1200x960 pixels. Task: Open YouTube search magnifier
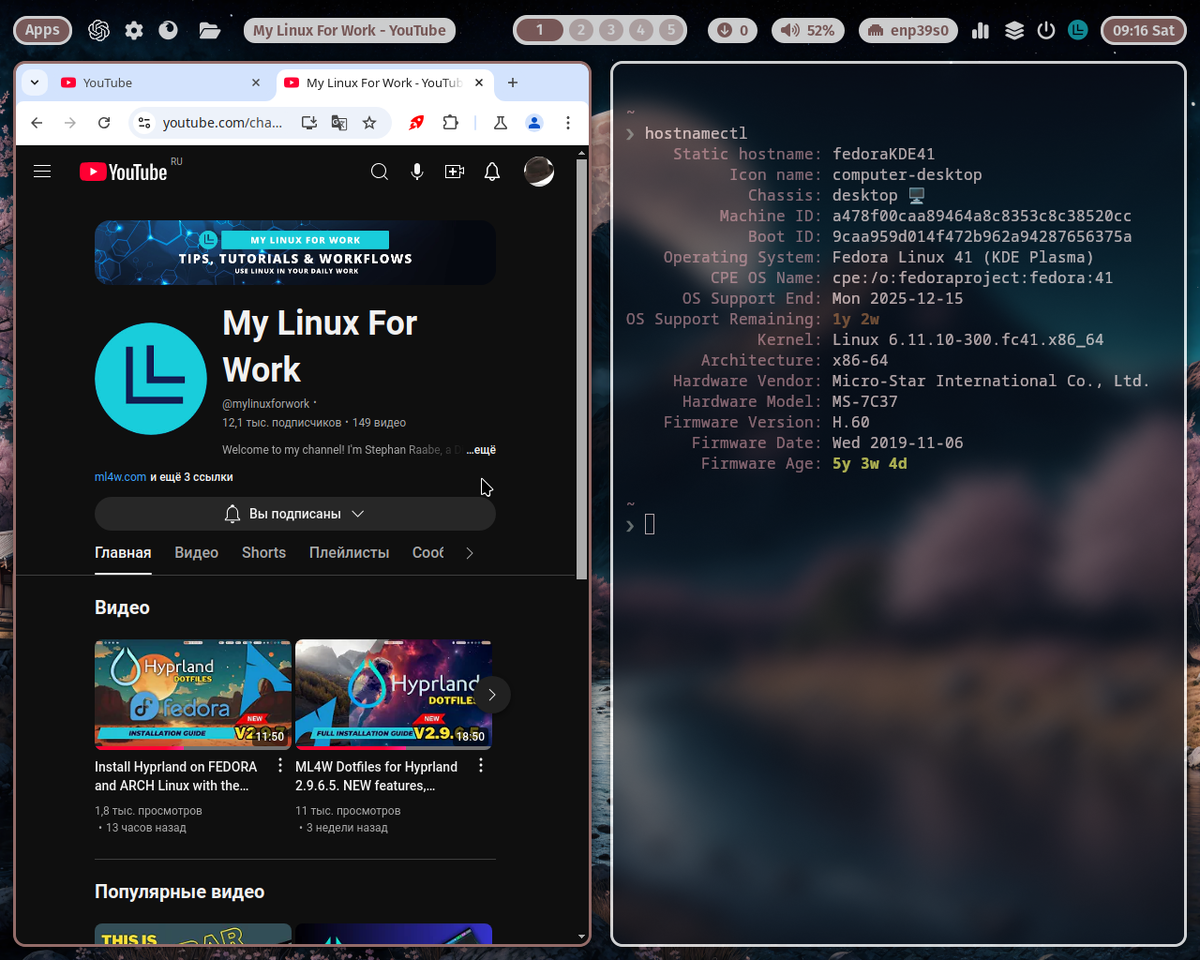pos(379,172)
